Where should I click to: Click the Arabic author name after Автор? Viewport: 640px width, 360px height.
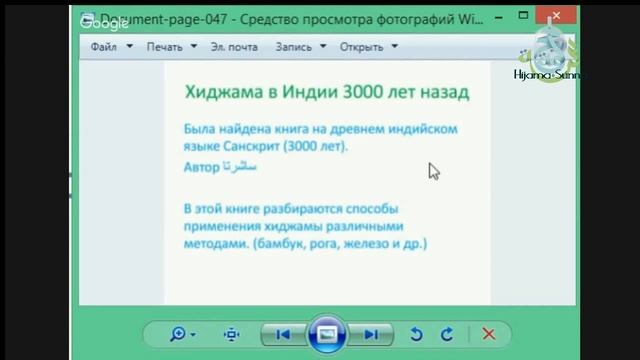[240, 167]
